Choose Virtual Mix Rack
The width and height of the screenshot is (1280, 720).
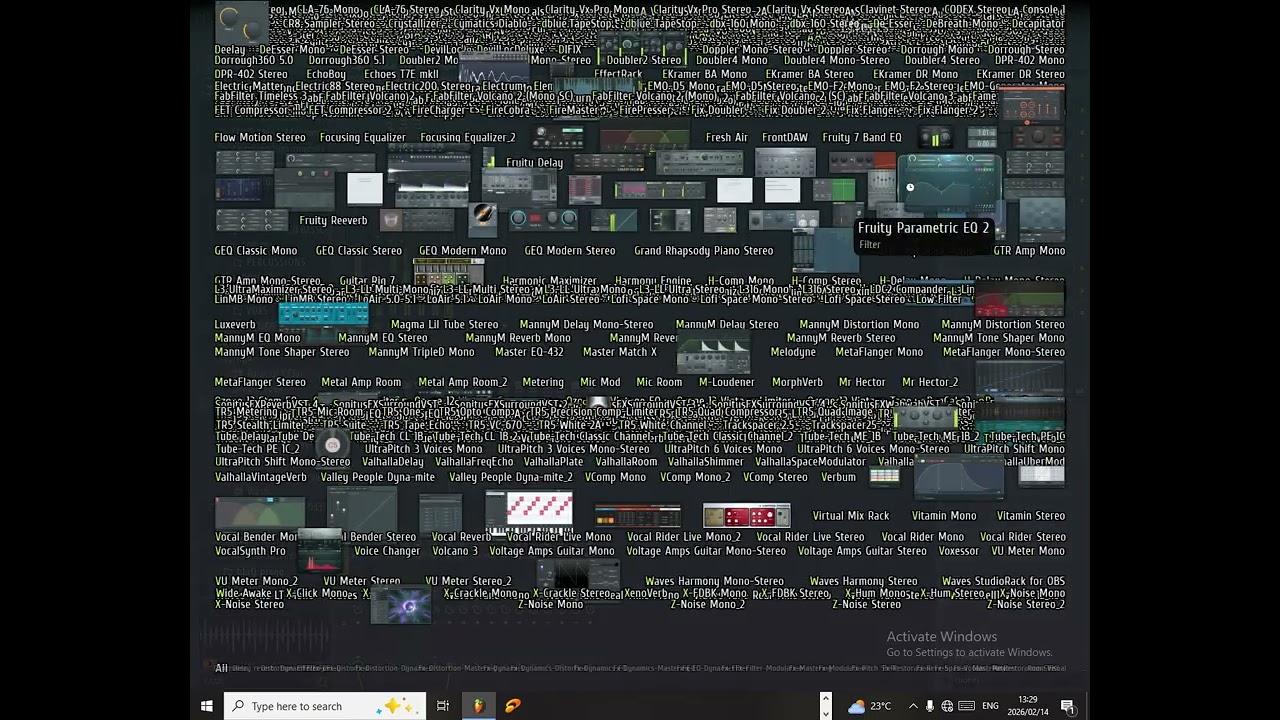coord(851,516)
